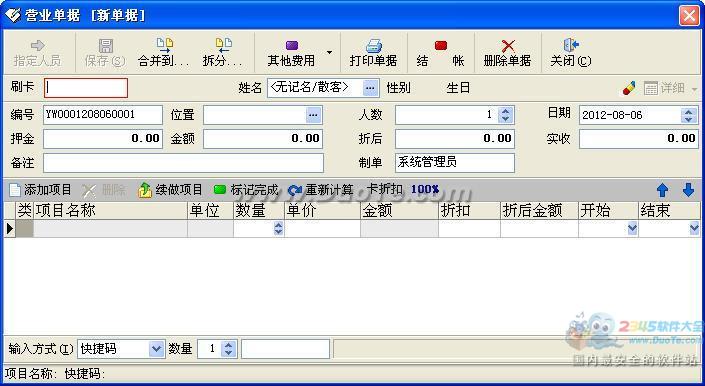Screen dimensions: 705x386
Task: Click the 保存(S) save icon
Action: tap(105, 46)
